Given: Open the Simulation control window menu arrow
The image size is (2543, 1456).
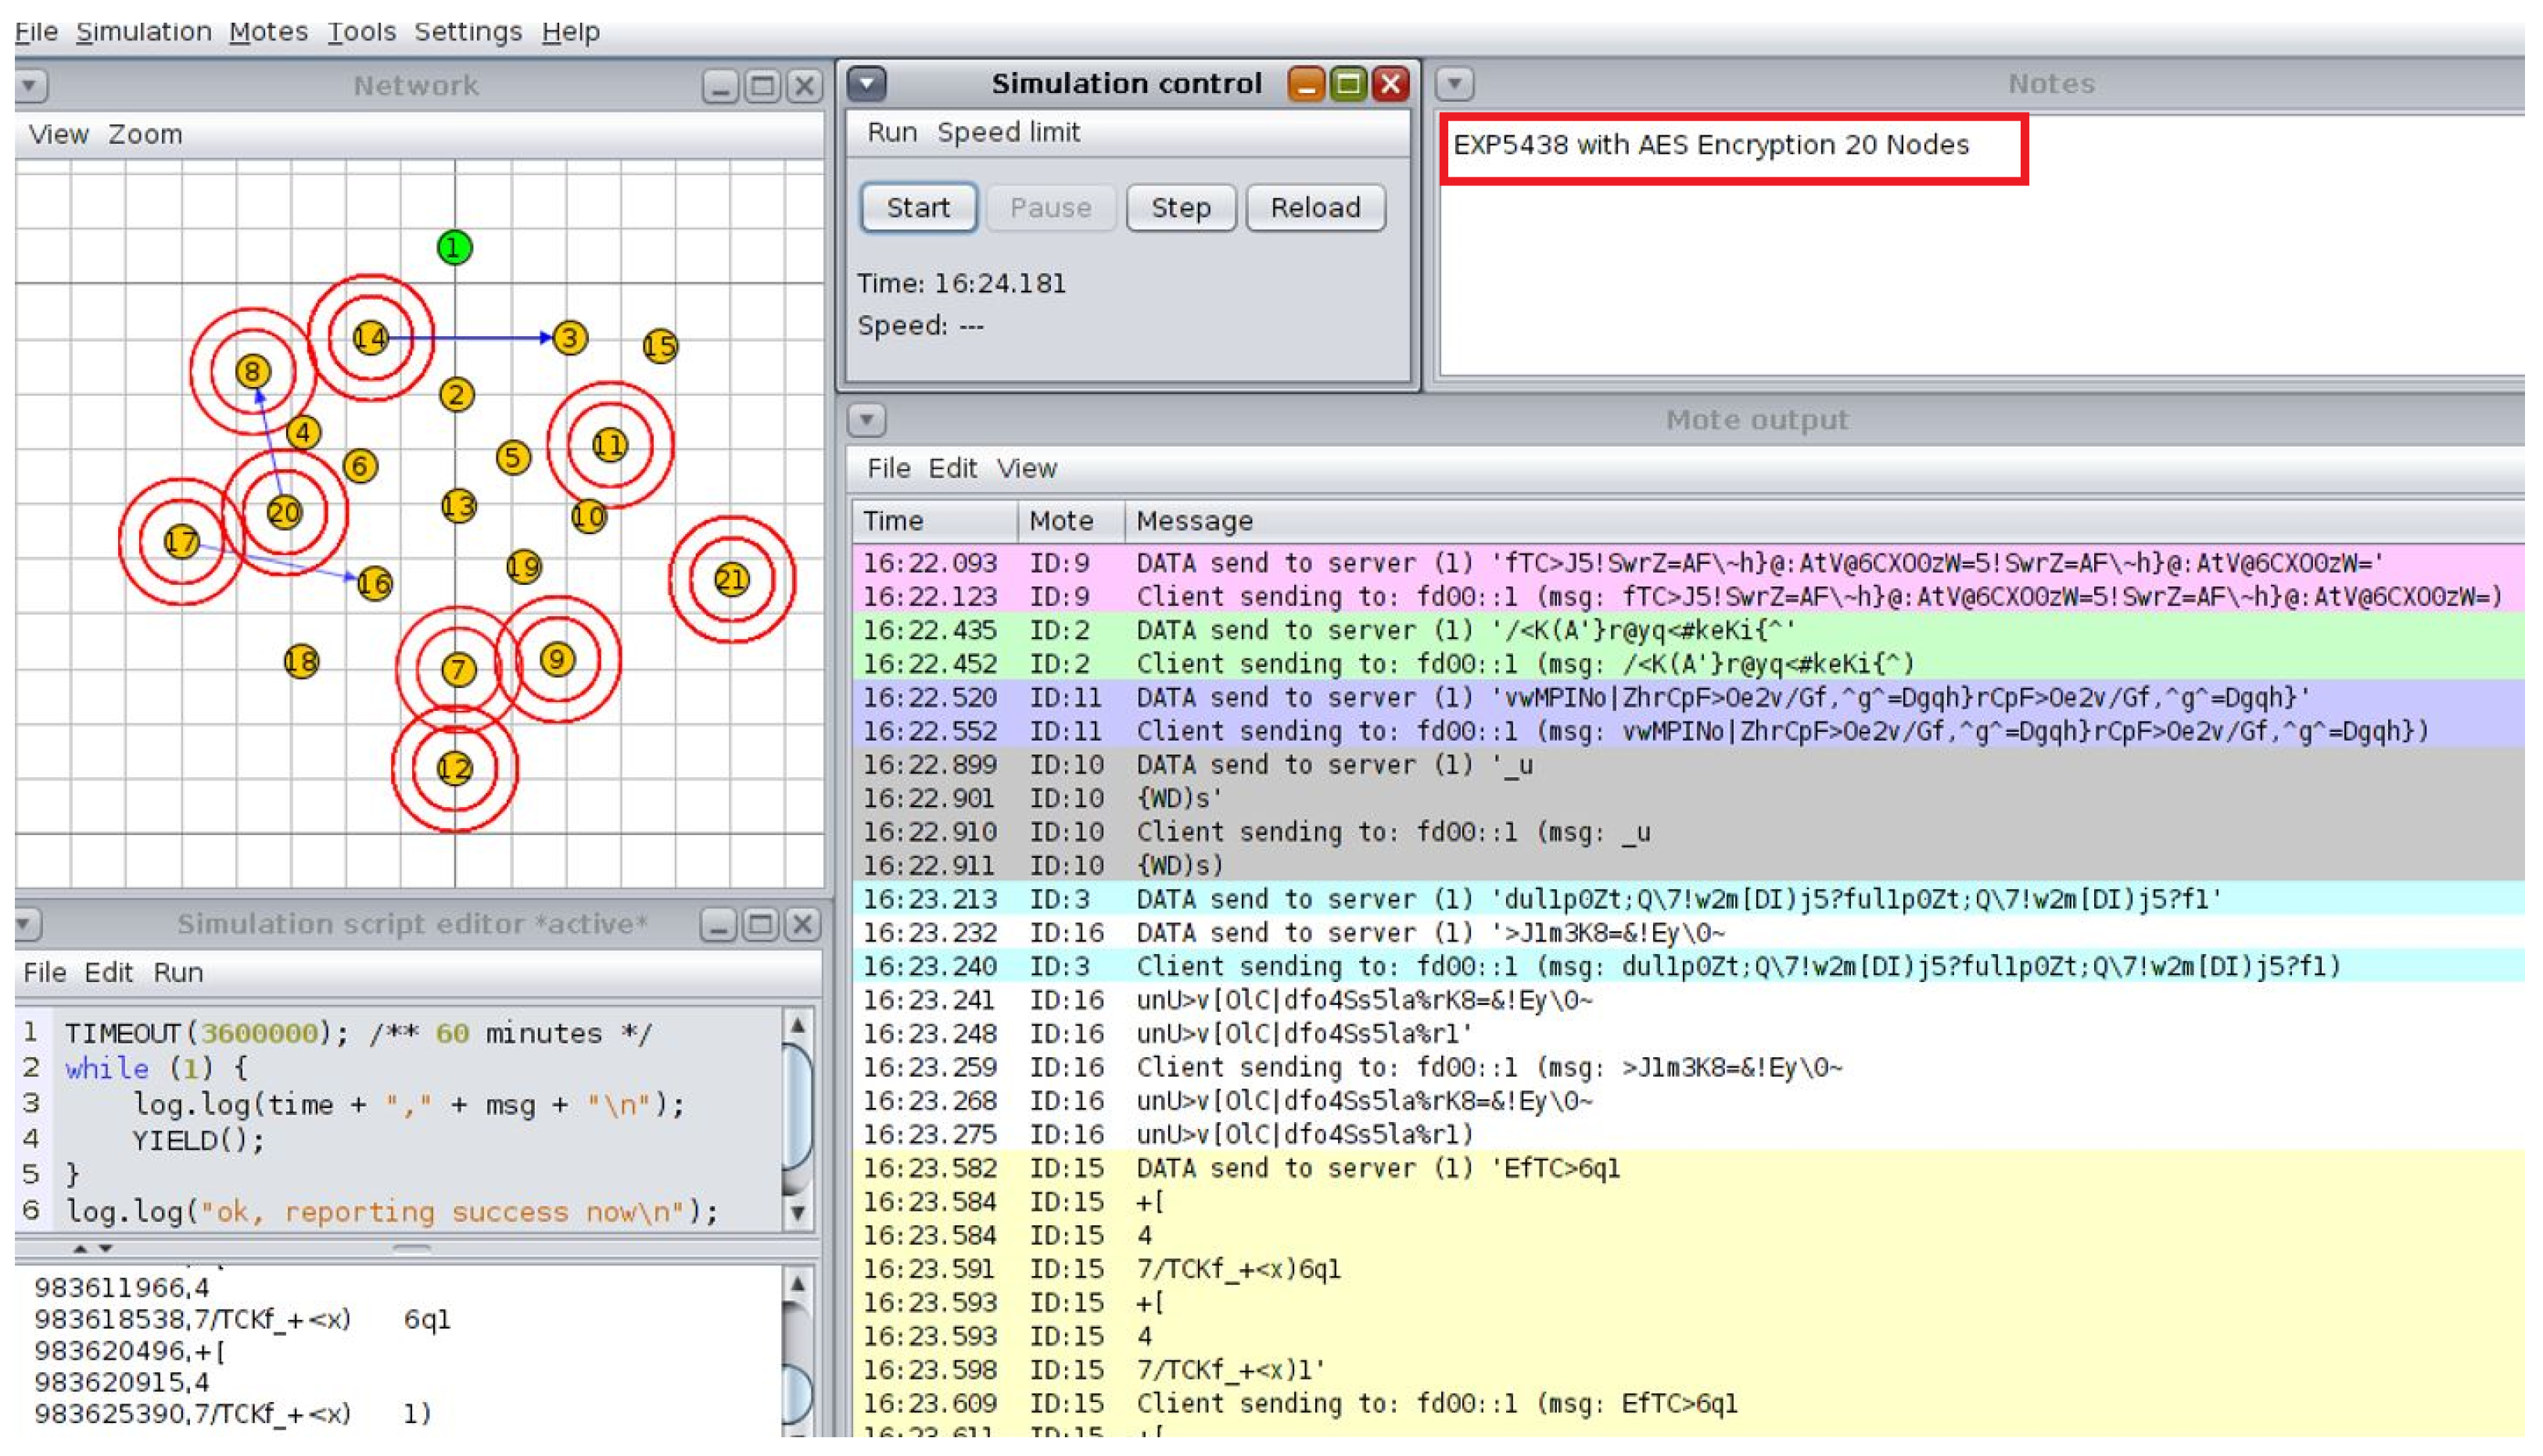Looking at the screenshot, I should 867,84.
